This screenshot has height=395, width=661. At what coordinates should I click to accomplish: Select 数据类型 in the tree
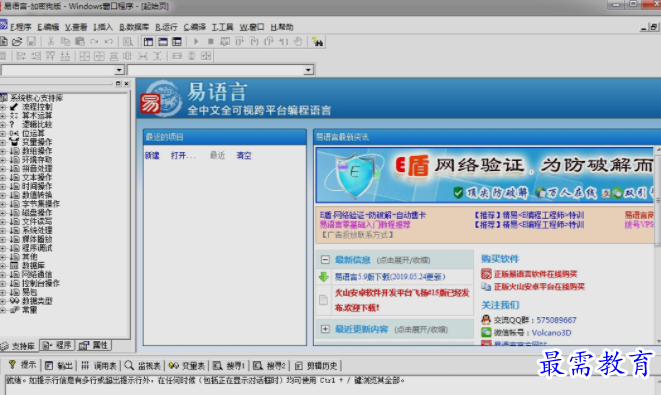click(x=37, y=301)
